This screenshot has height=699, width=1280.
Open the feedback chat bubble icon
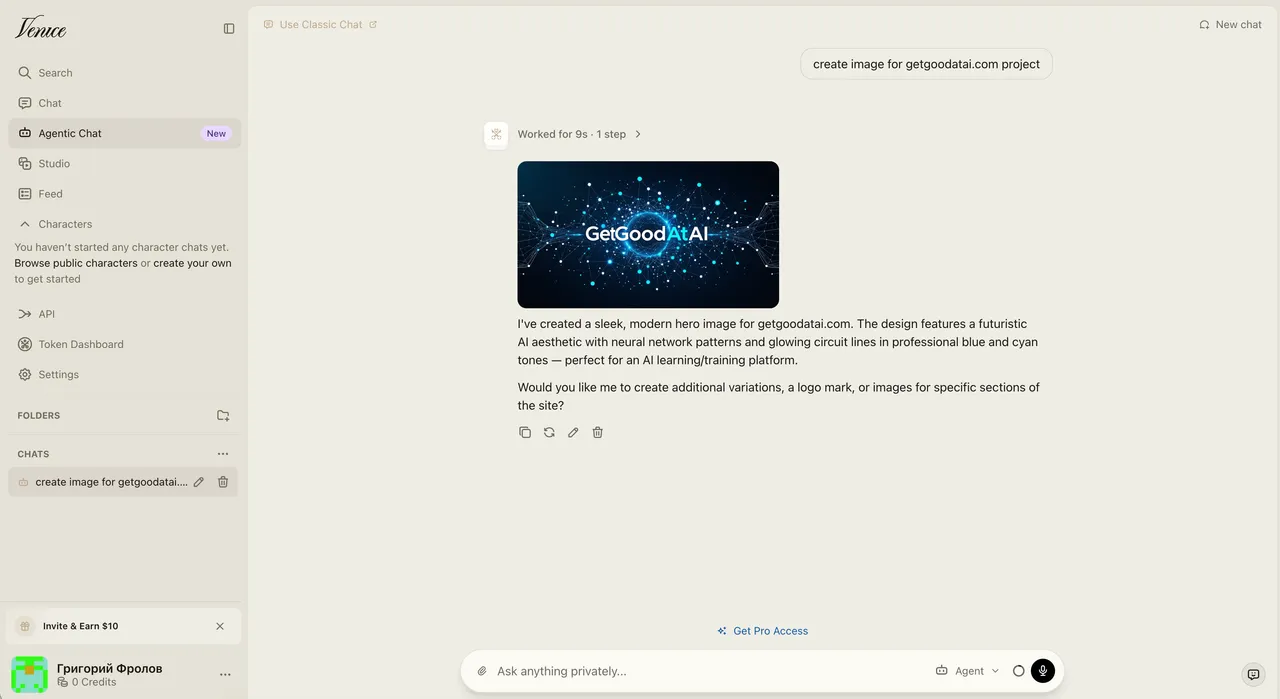[1253, 675]
